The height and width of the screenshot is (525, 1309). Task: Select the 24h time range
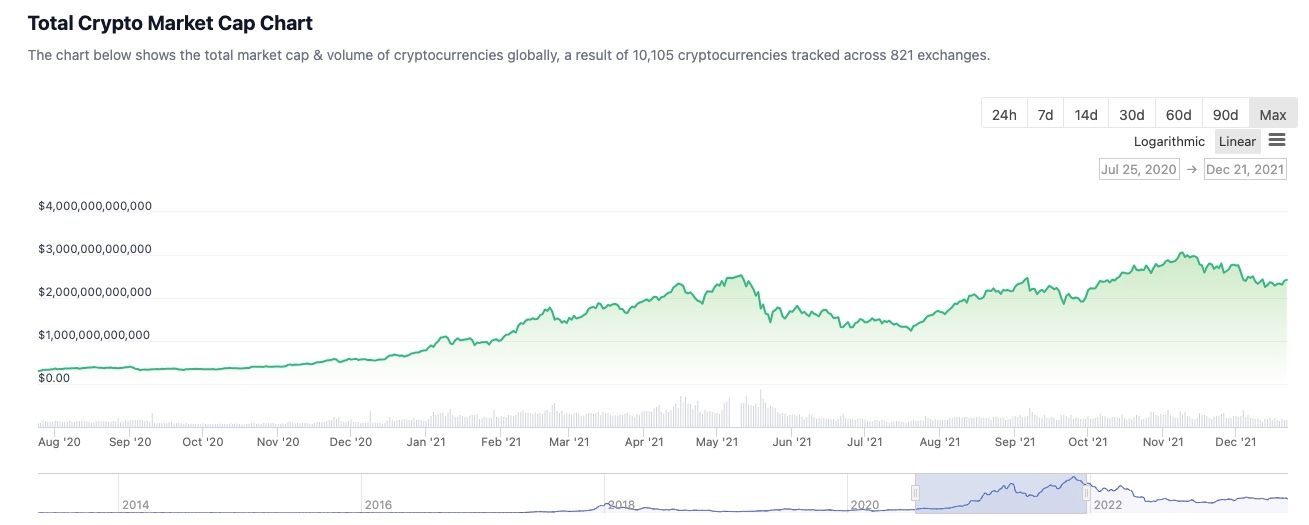1004,115
